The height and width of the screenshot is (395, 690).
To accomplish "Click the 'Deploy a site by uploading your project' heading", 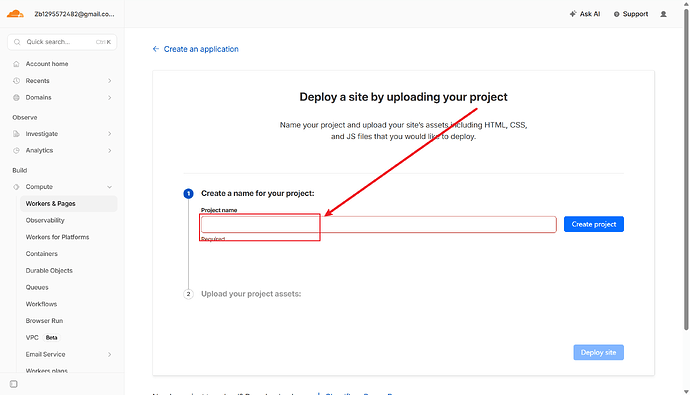I will coord(404,97).
